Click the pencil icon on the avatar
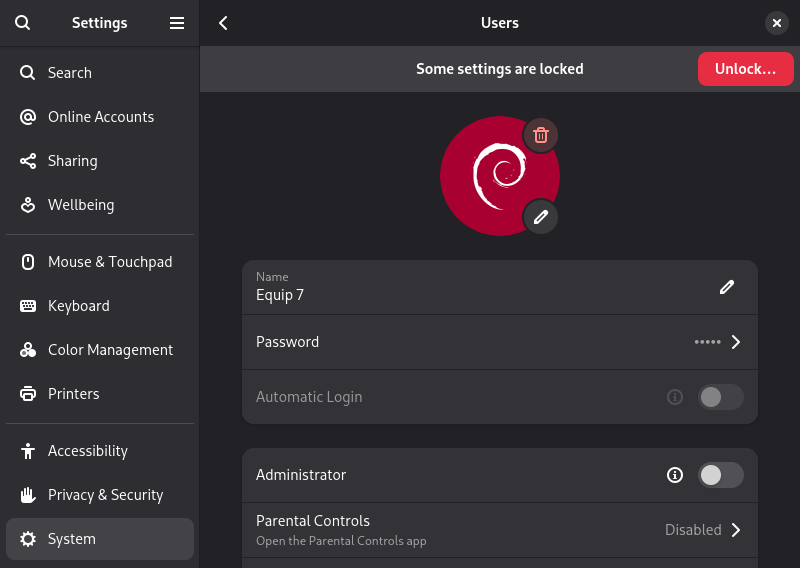 coord(541,216)
